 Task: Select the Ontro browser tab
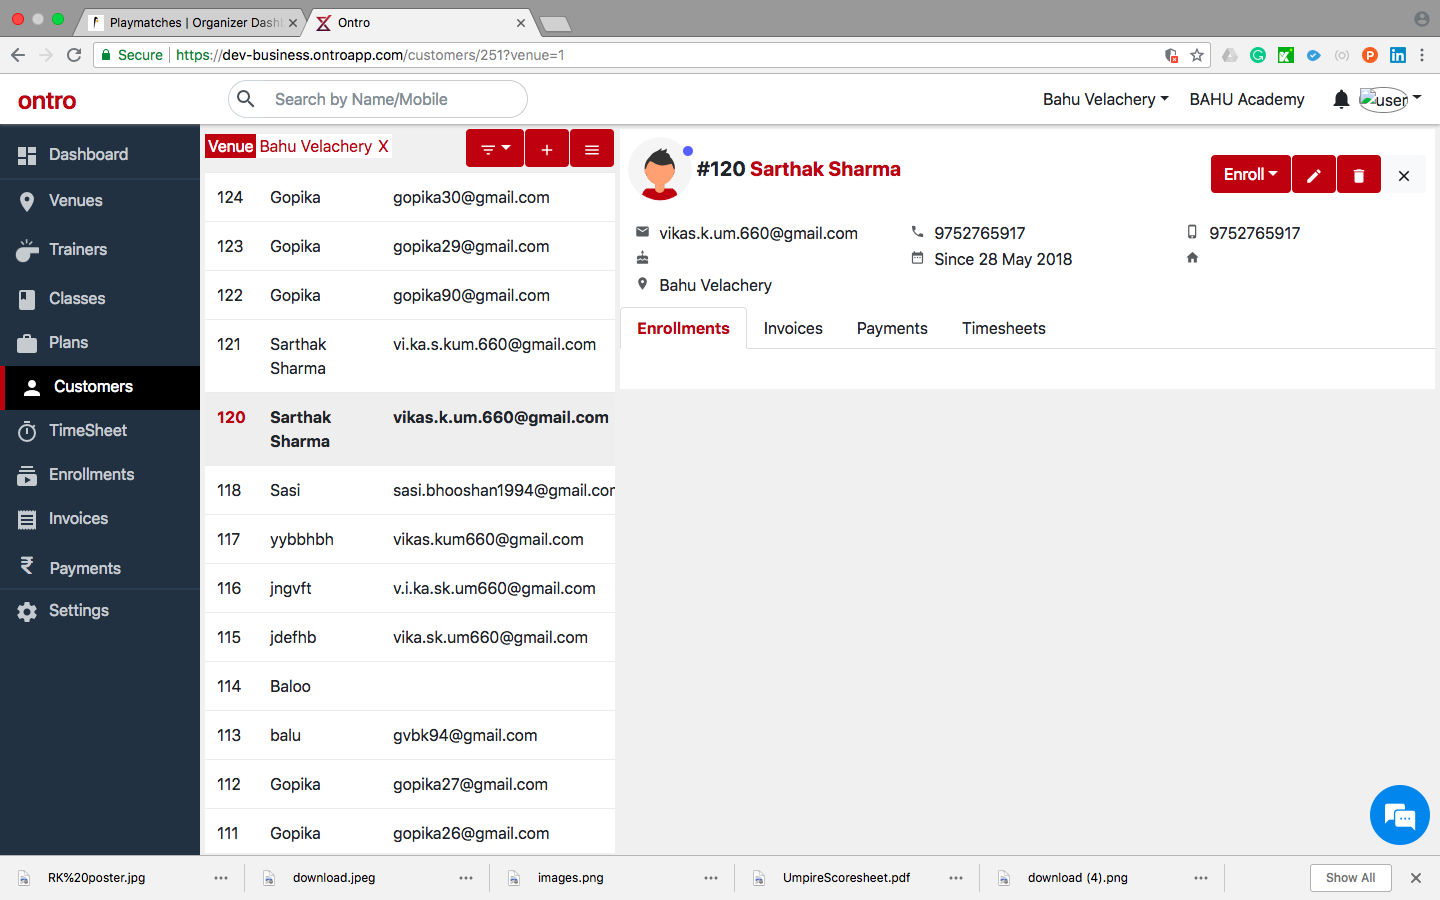coord(420,22)
